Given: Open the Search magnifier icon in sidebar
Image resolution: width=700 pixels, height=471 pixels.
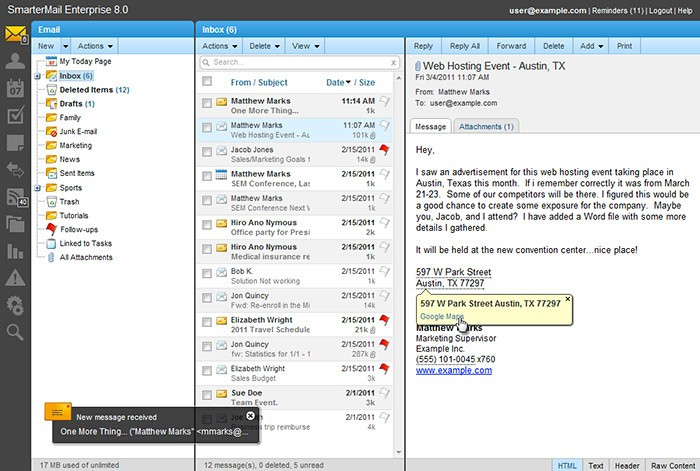Looking at the screenshot, I should 15,332.
